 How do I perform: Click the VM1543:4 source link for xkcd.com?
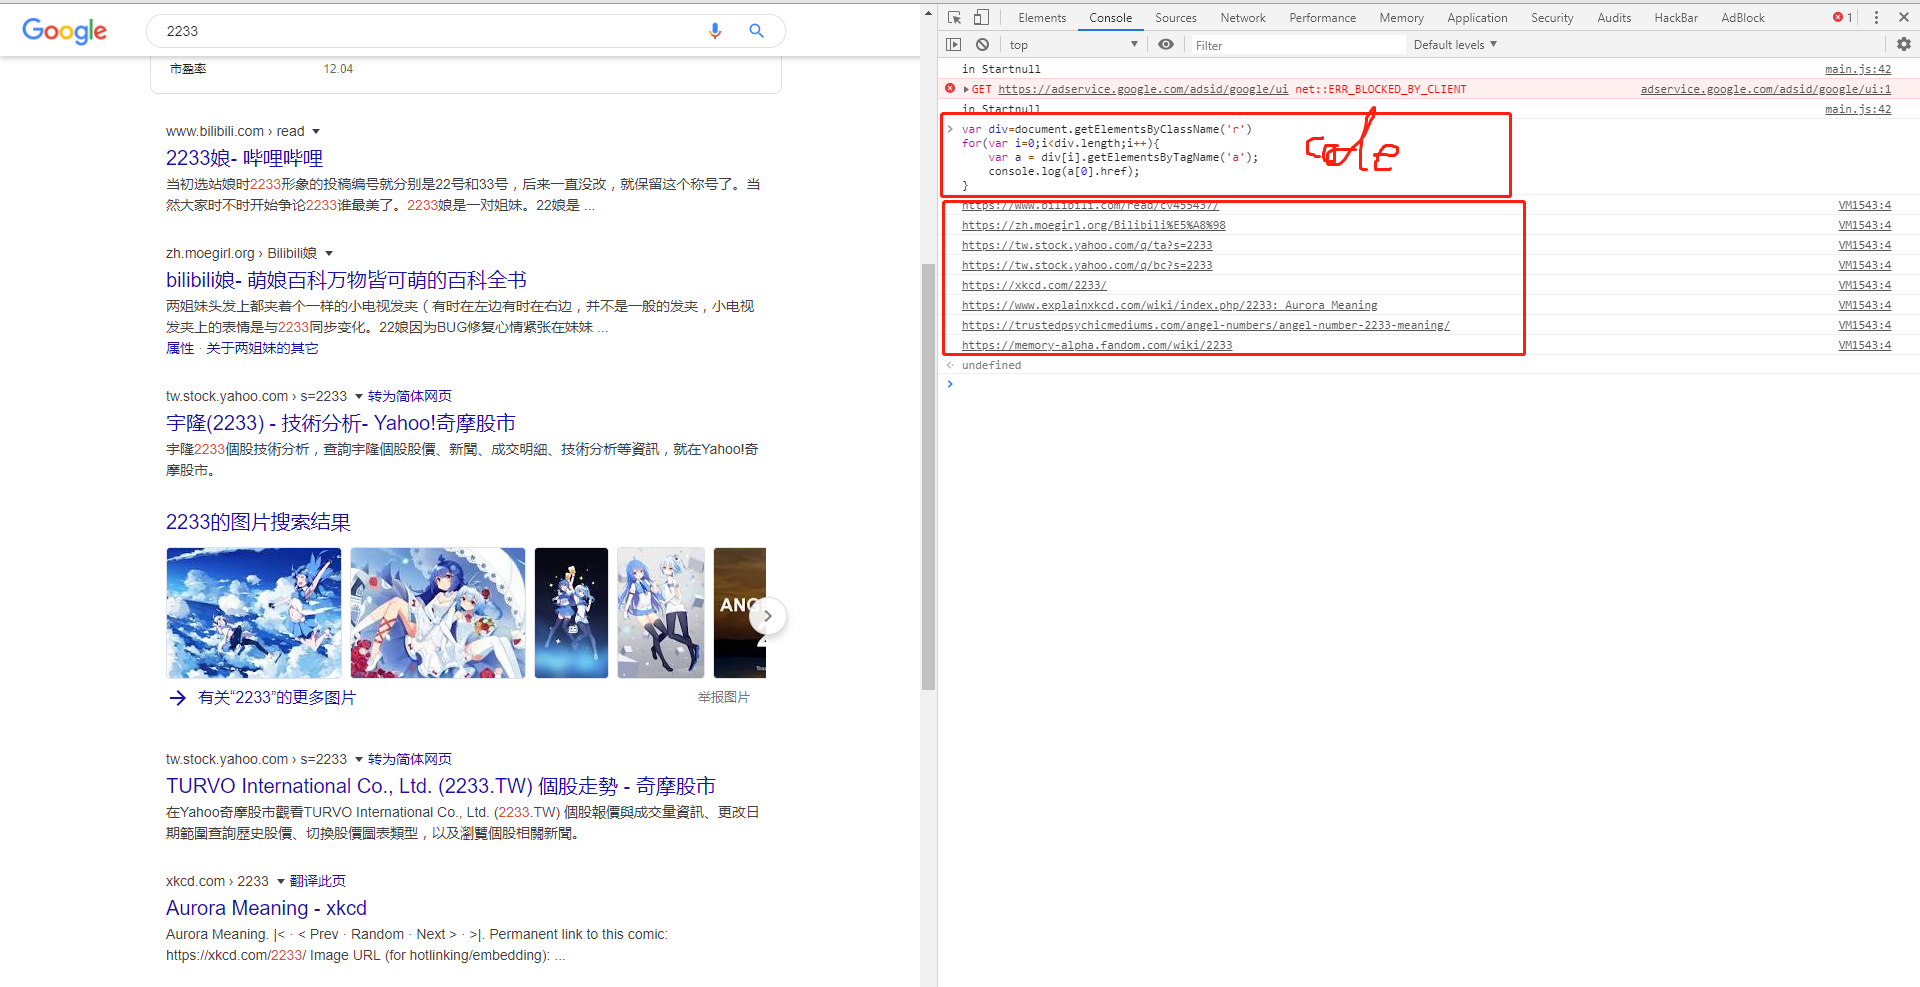pyautogui.click(x=1864, y=285)
